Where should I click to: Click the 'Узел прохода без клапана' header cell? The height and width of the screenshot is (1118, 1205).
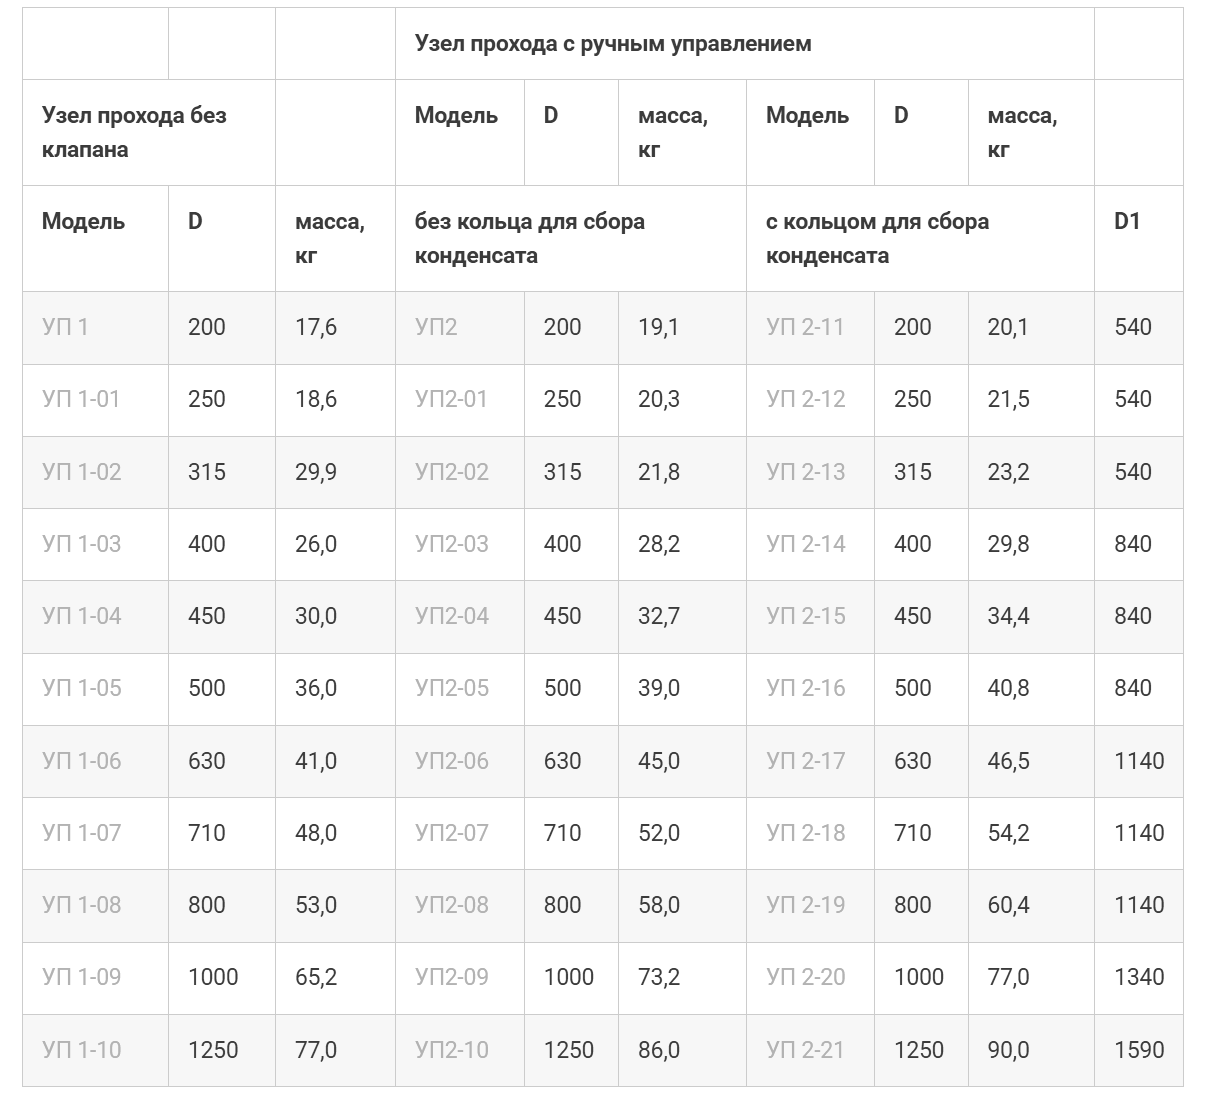tap(134, 132)
